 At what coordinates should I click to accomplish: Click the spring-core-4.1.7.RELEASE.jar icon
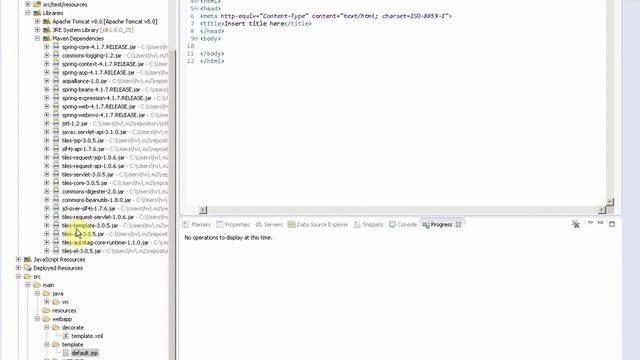click(x=56, y=47)
